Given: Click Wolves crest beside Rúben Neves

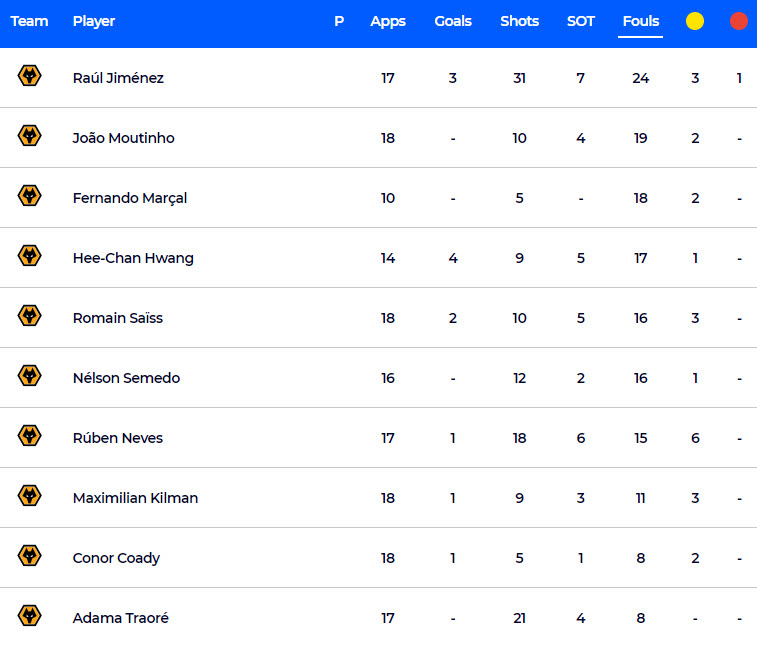Looking at the screenshot, I should (29, 436).
